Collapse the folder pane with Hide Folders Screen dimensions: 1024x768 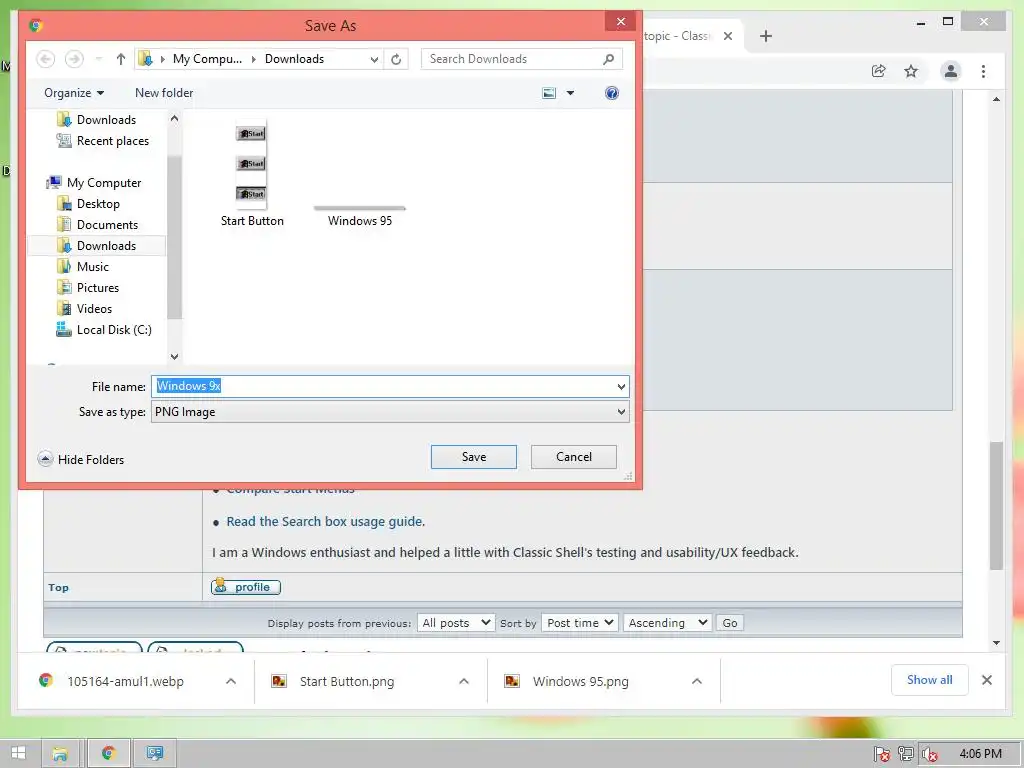81,459
